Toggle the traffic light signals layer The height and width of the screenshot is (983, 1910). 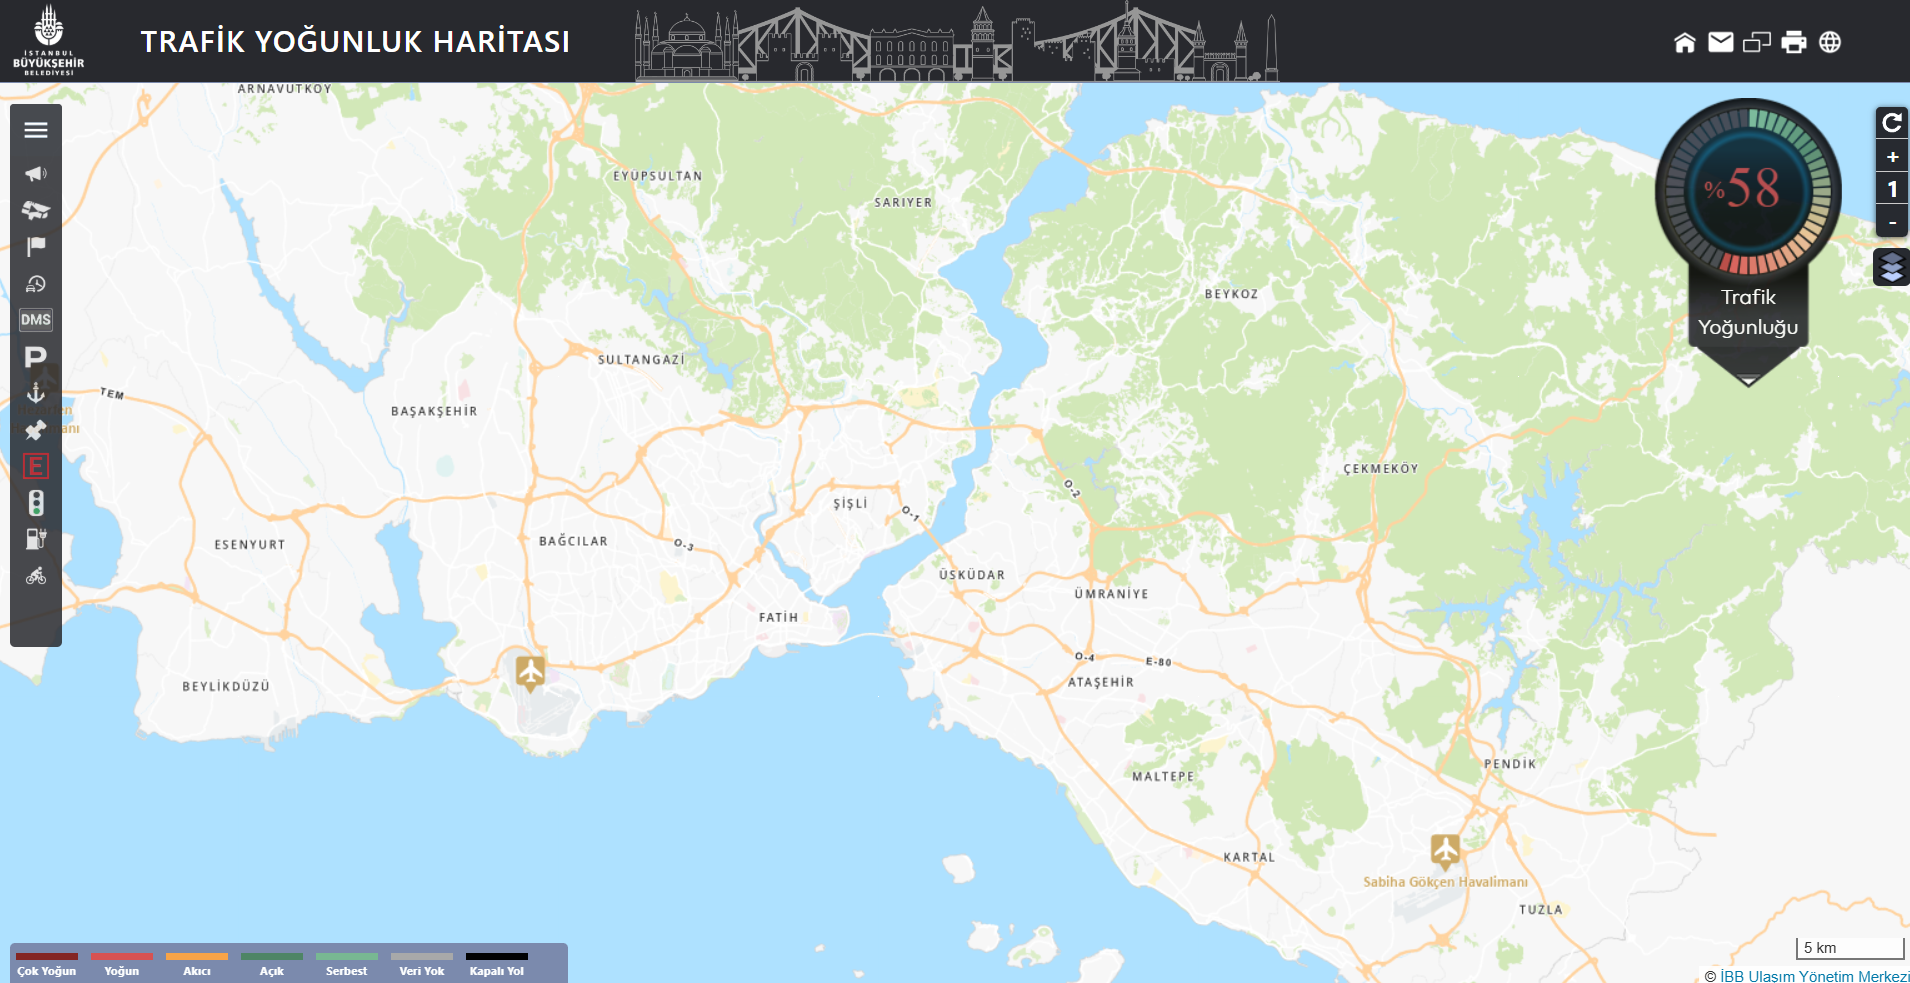[36, 502]
